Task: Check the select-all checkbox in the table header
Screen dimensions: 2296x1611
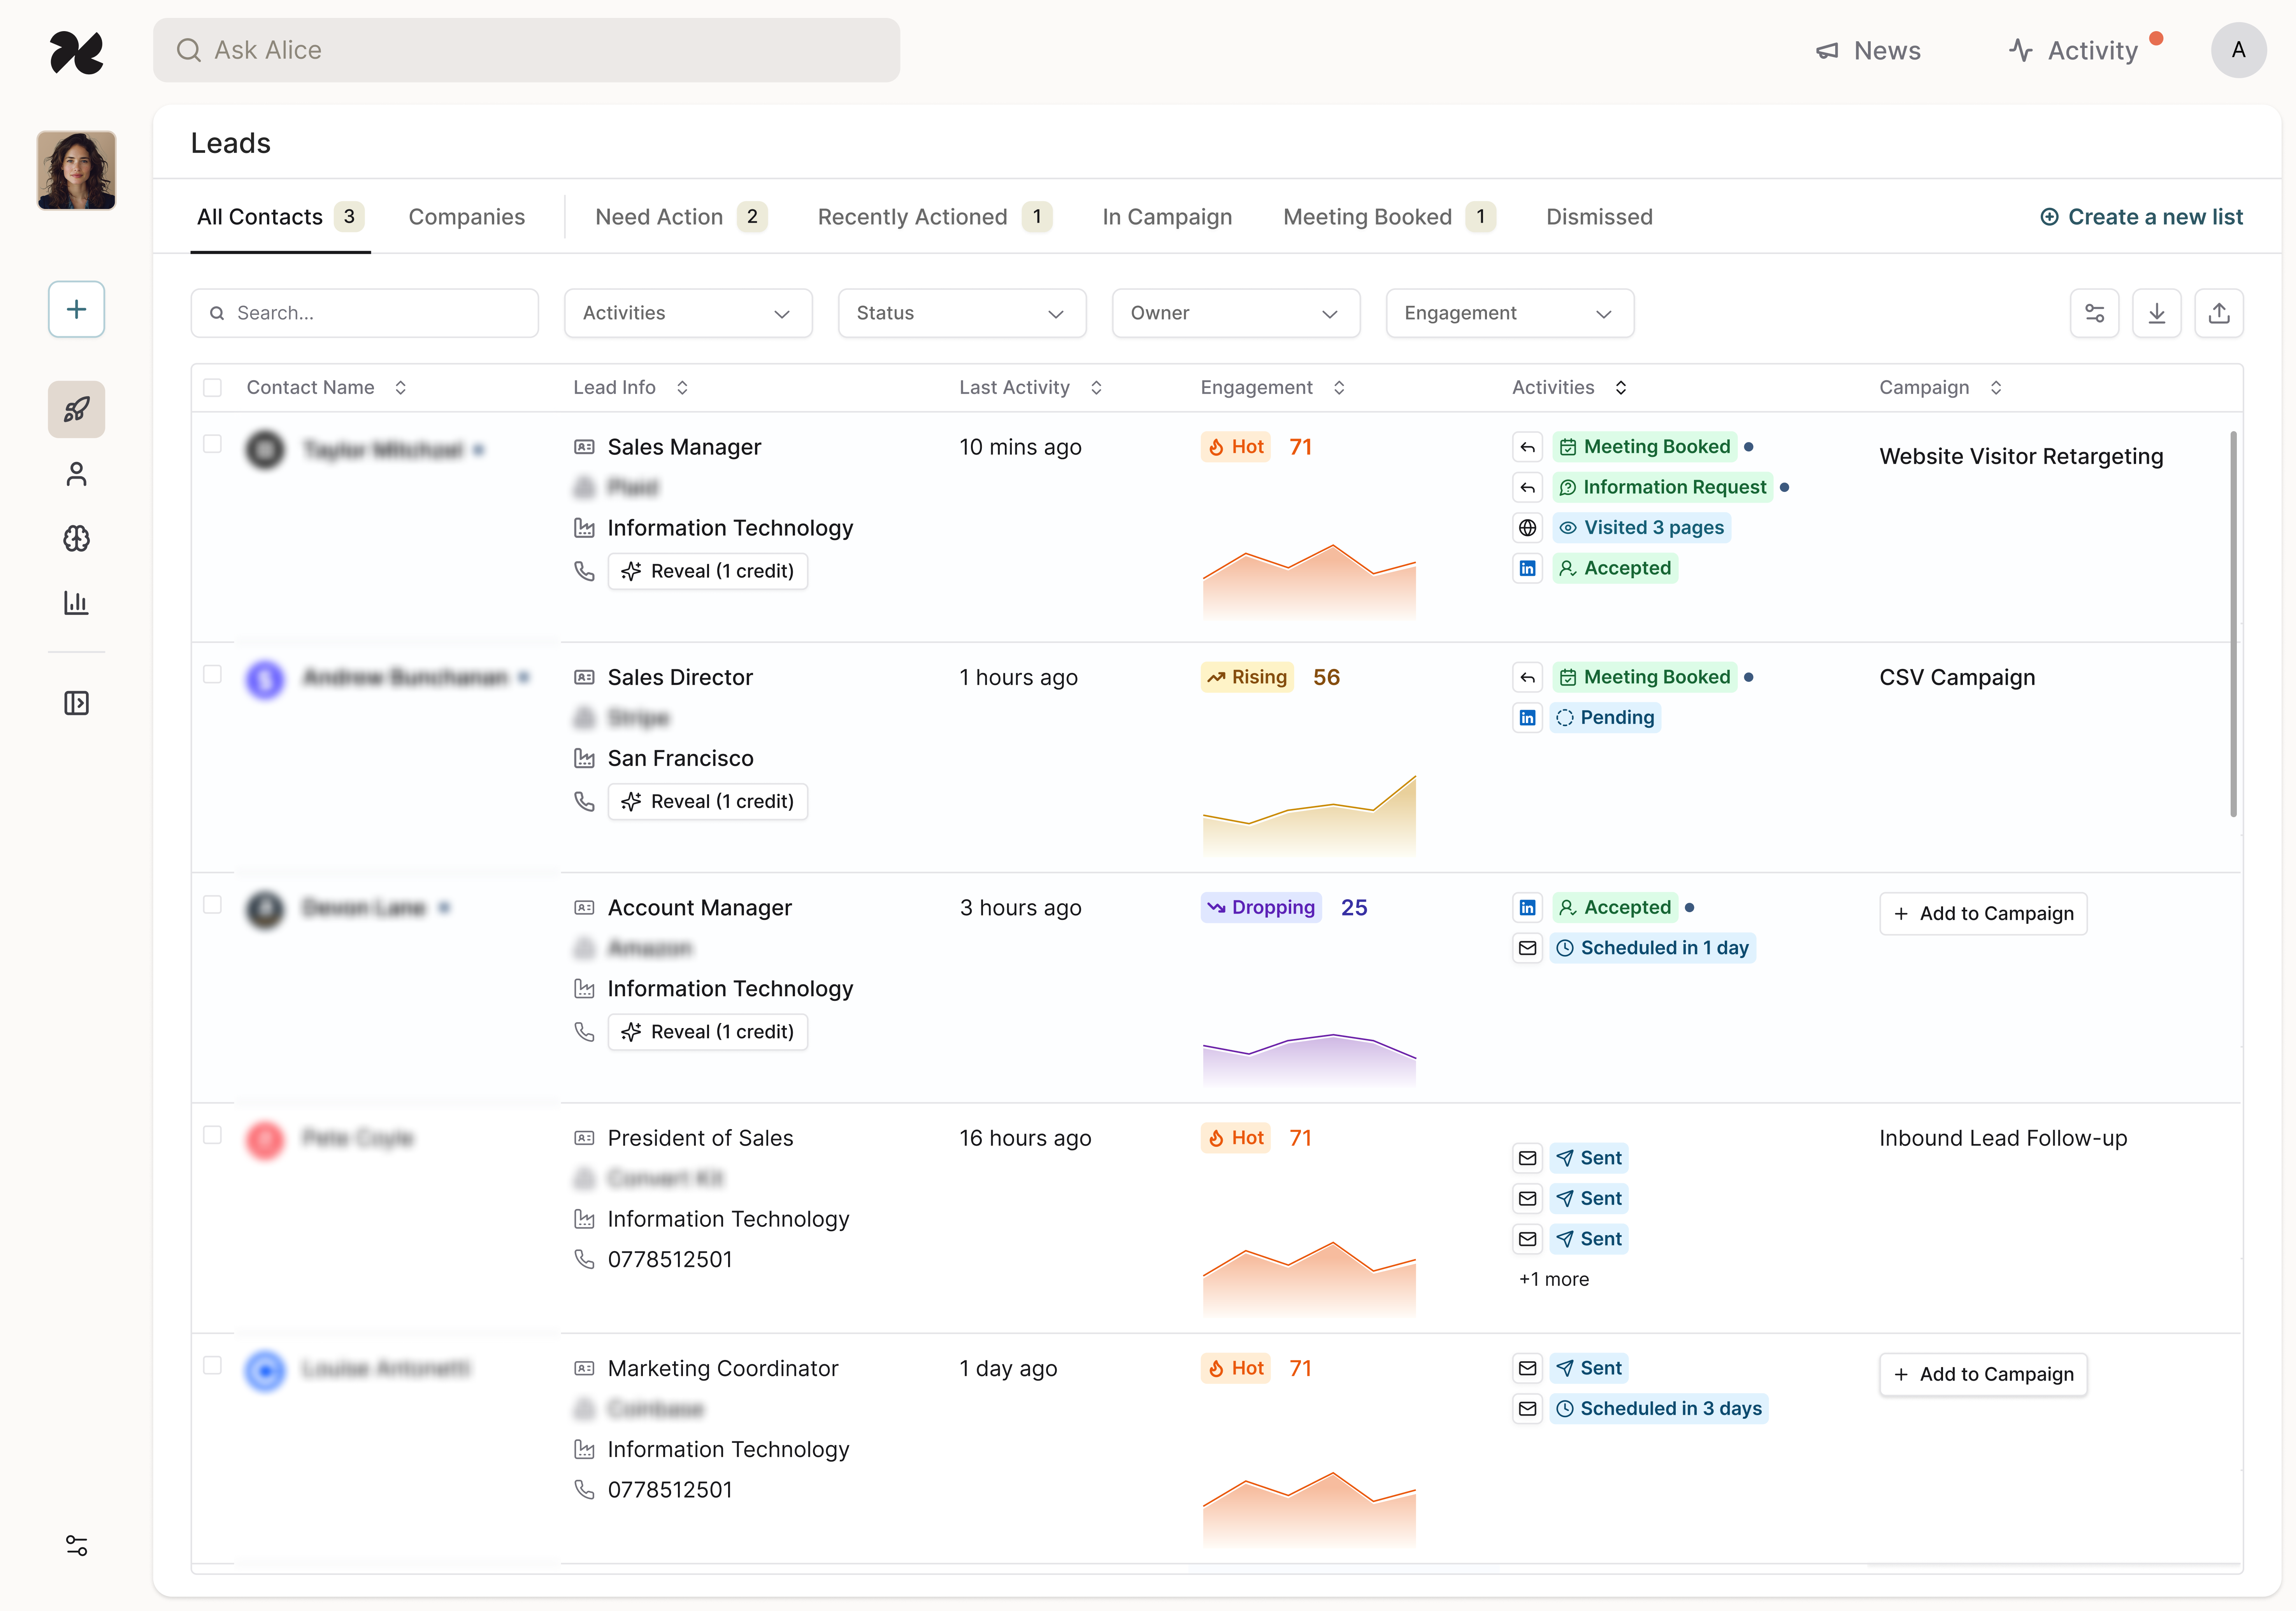Action: [x=212, y=388]
